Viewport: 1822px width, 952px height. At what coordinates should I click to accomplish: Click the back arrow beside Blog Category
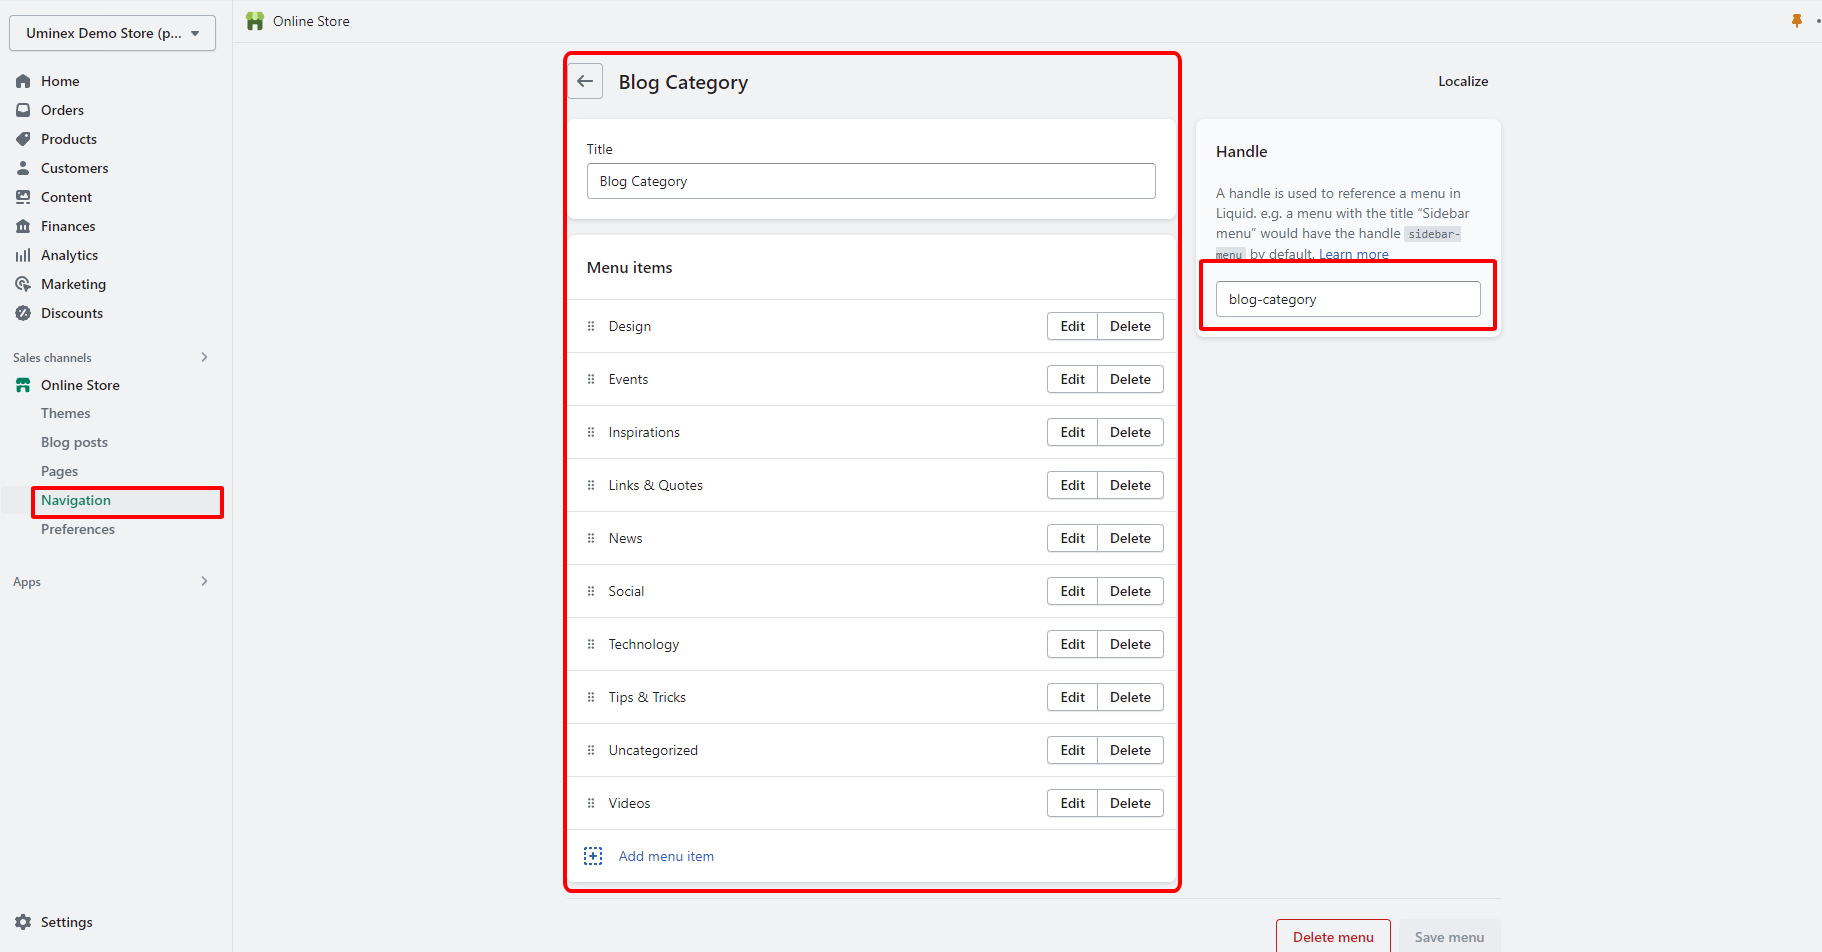click(585, 82)
